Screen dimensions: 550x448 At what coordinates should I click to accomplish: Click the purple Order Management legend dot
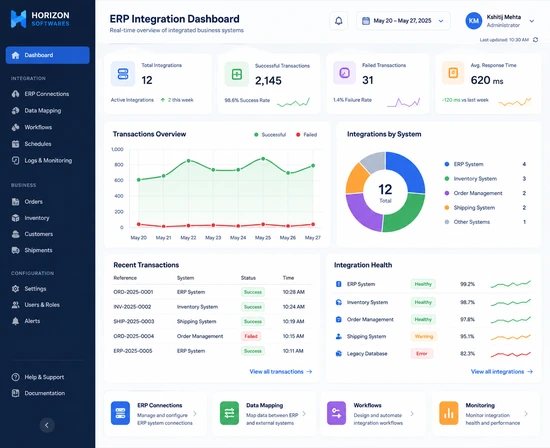click(x=447, y=193)
